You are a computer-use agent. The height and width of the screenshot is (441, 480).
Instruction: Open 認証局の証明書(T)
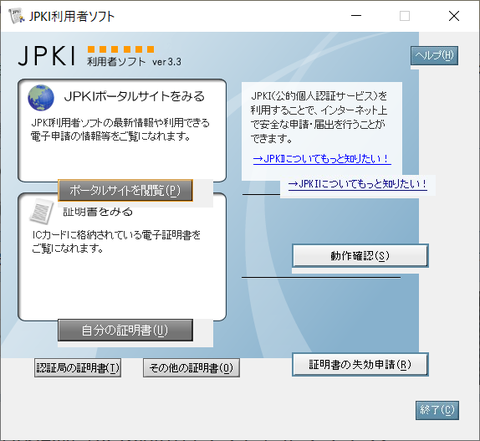[78, 368]
